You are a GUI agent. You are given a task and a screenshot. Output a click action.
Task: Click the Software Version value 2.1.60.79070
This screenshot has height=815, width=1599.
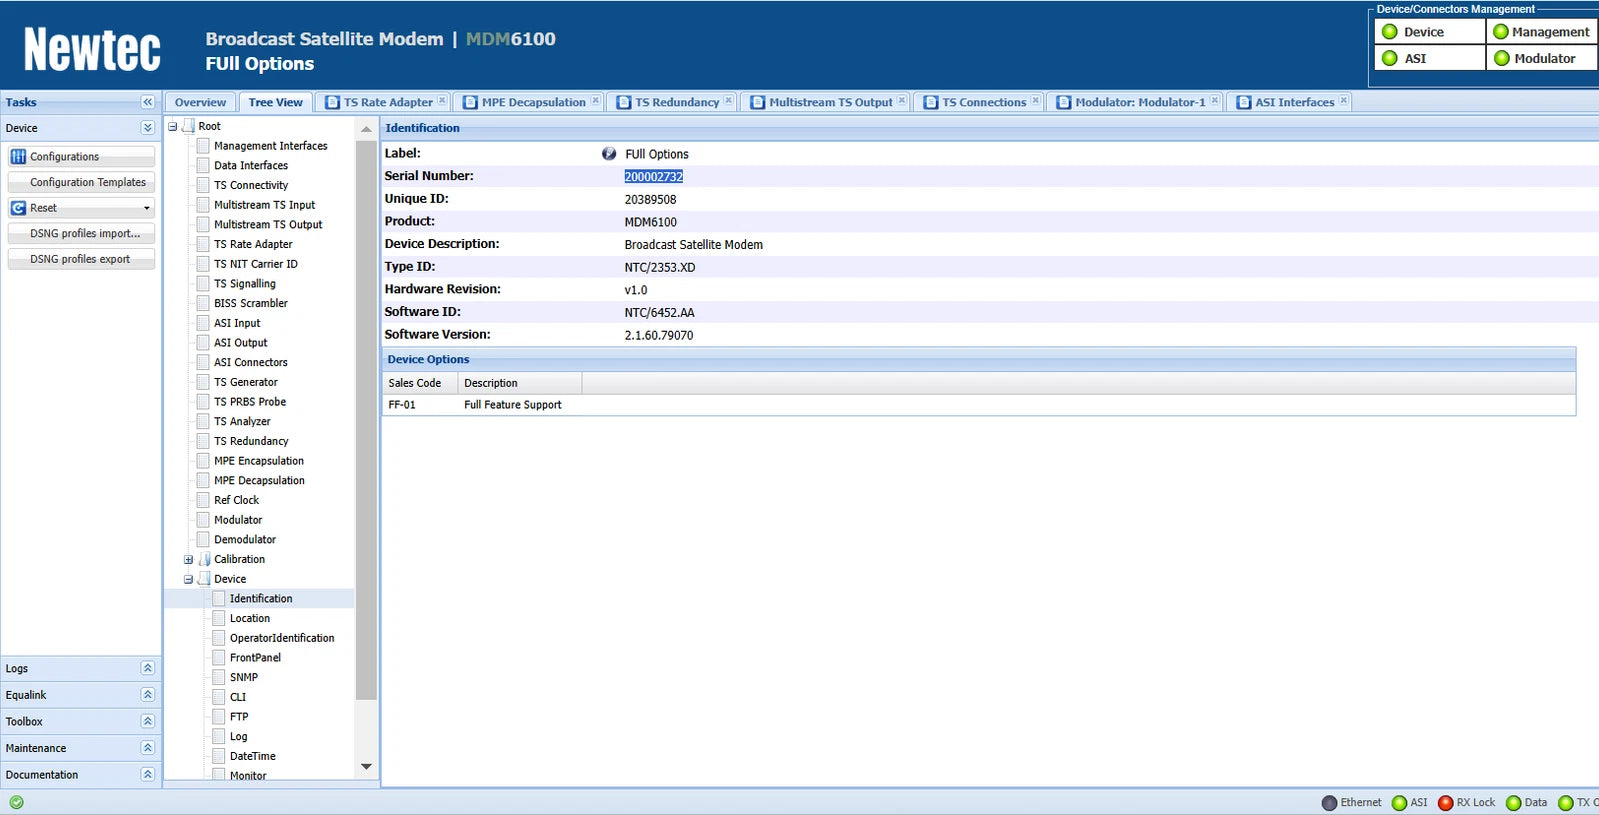(658, 335)
